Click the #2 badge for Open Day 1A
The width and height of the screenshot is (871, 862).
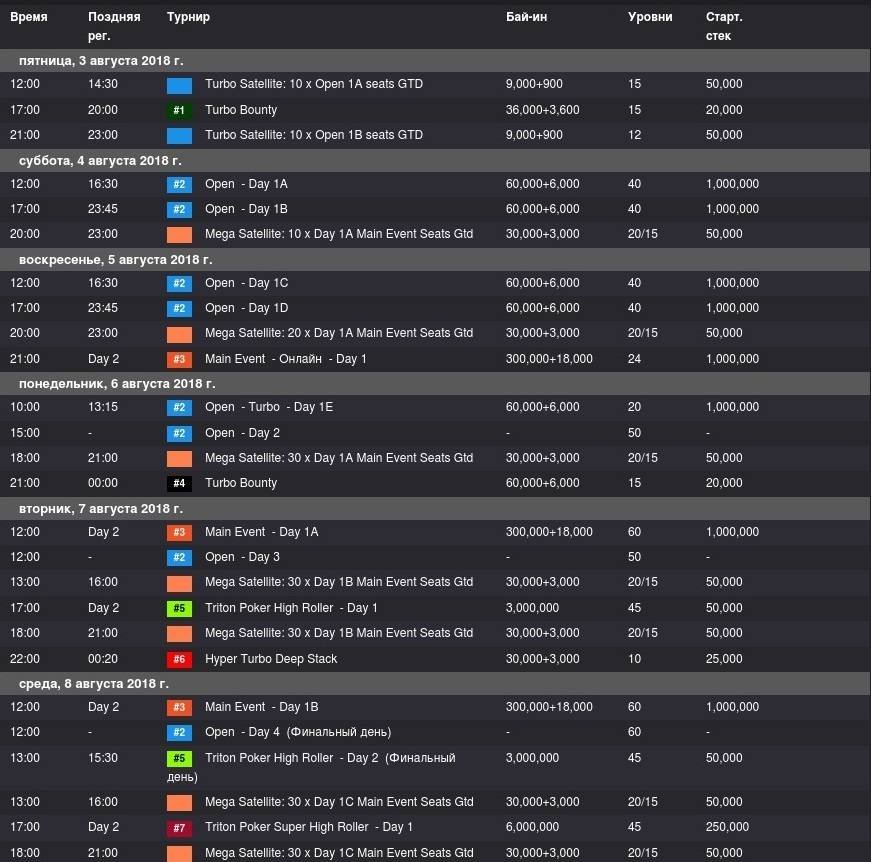(179, 184)
